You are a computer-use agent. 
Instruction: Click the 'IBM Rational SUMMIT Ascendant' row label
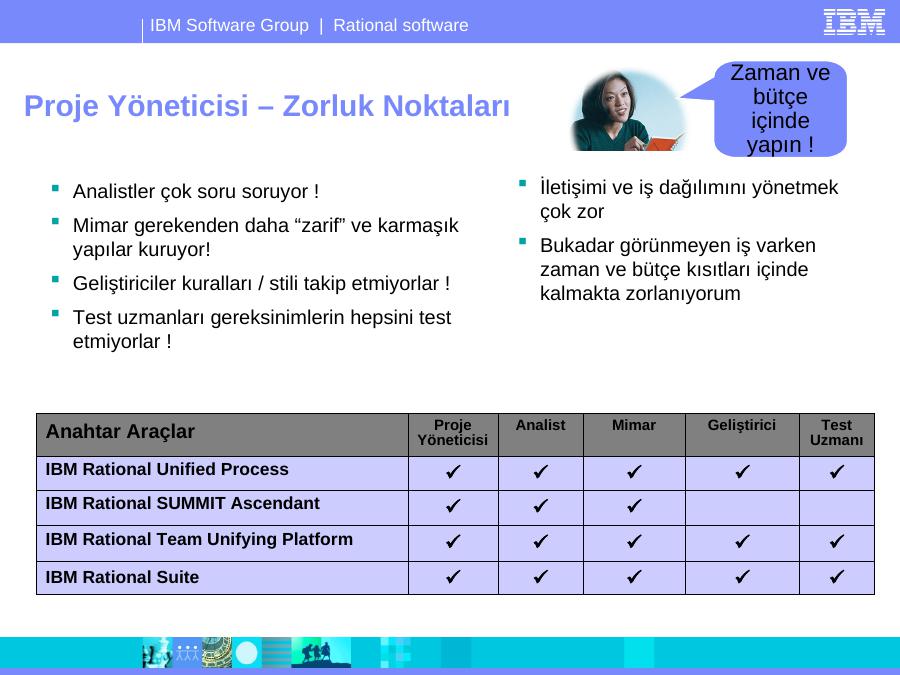coord(183,503)
